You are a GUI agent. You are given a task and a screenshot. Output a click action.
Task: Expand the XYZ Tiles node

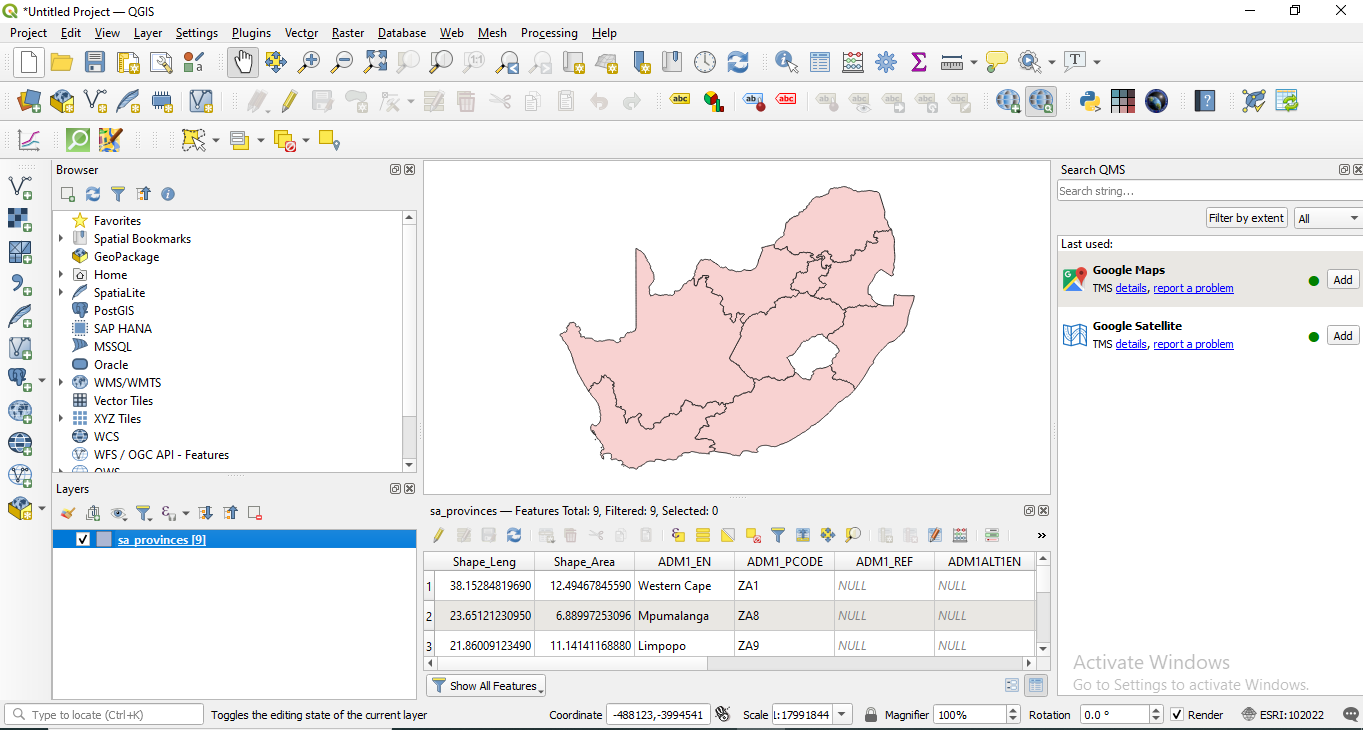(x=61, y=419)
